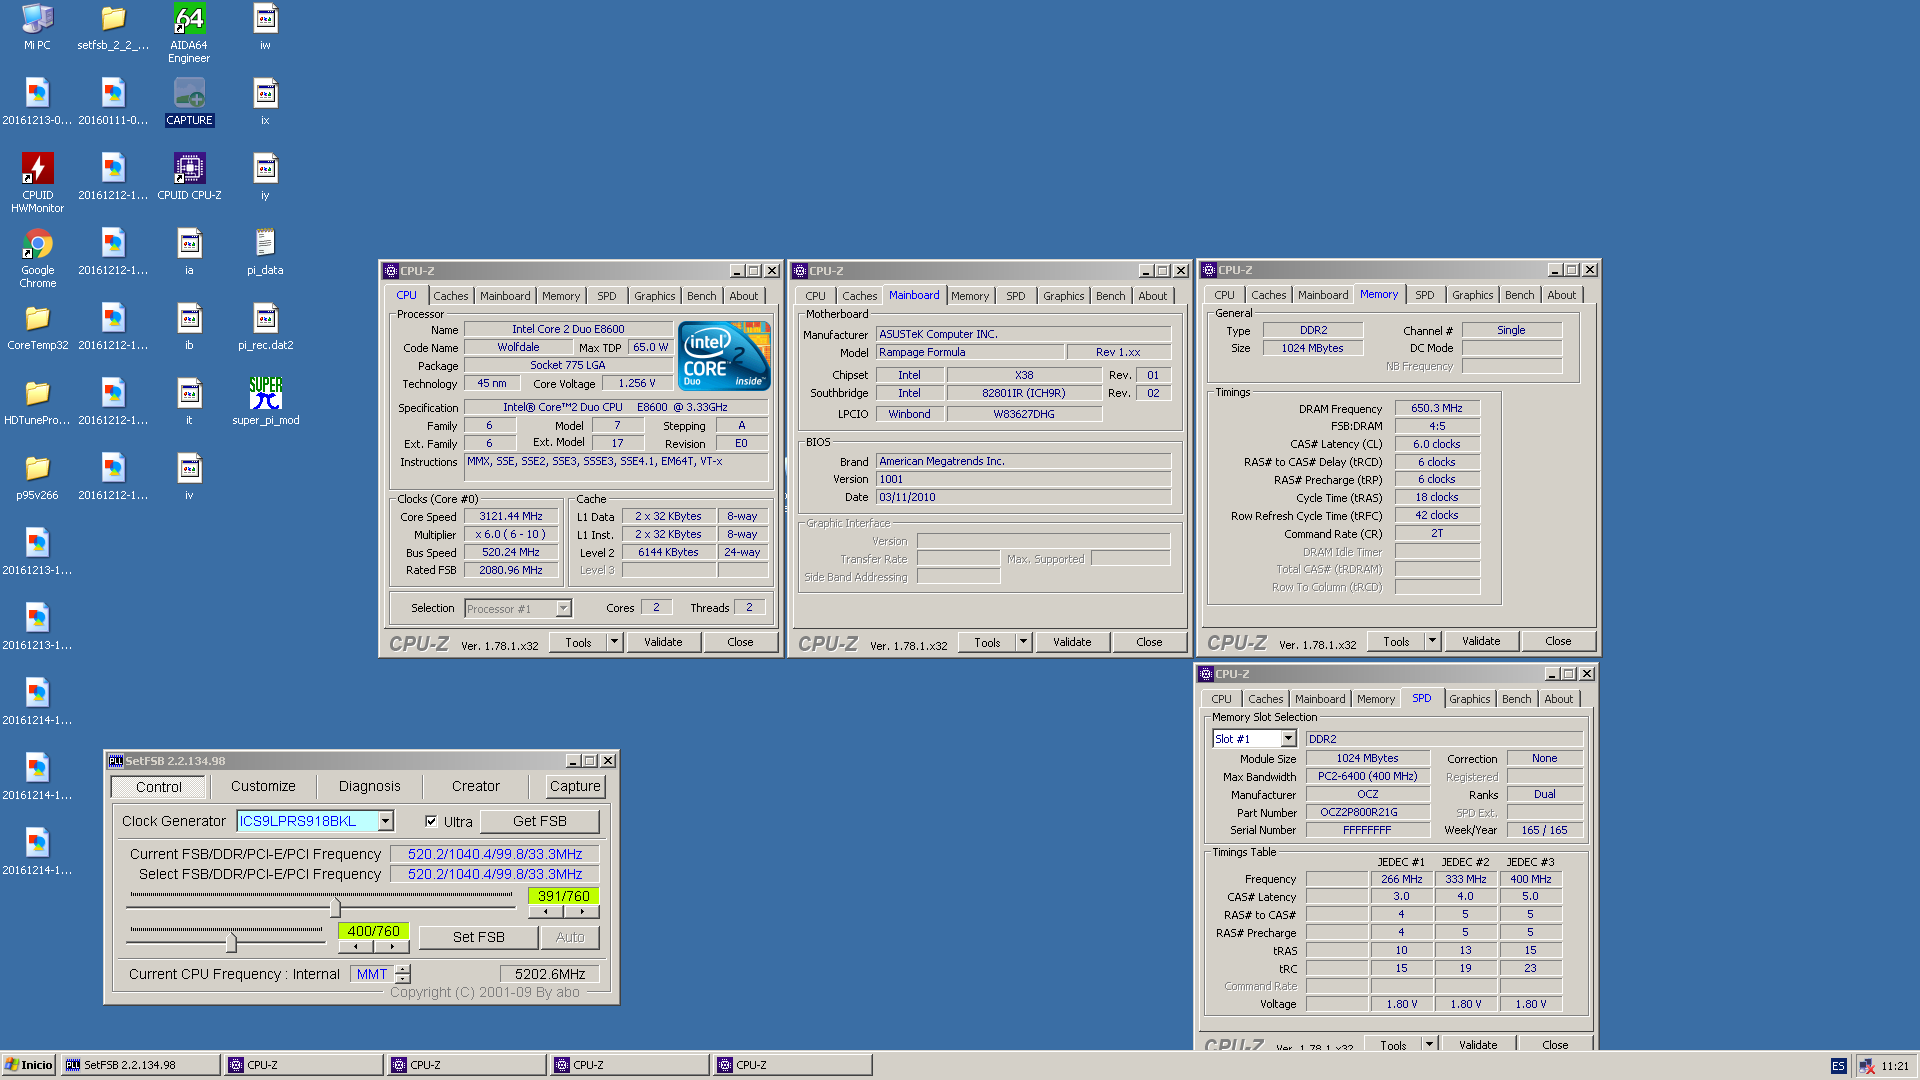The height and width of the screenshot is (1080, 1920).
Task: Select the ix file icon
Action: click(x=265, y=102)
